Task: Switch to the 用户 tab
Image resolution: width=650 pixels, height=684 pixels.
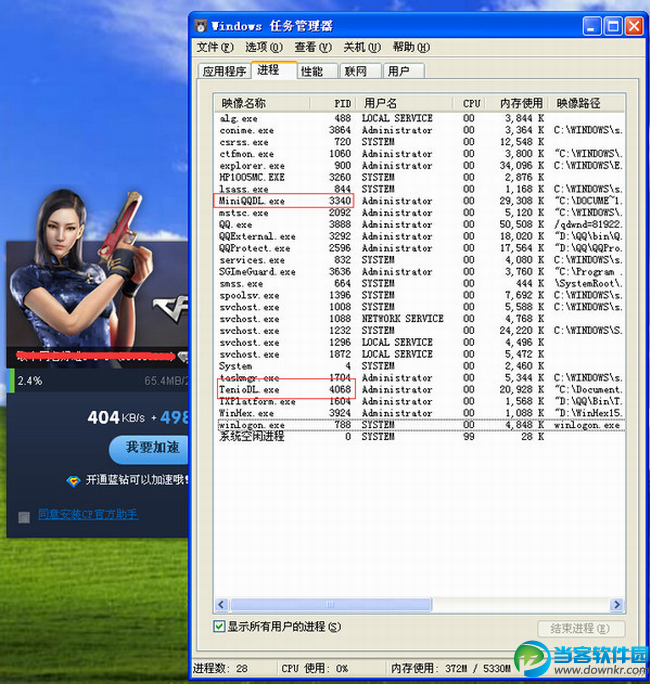Action: point(404,71)
